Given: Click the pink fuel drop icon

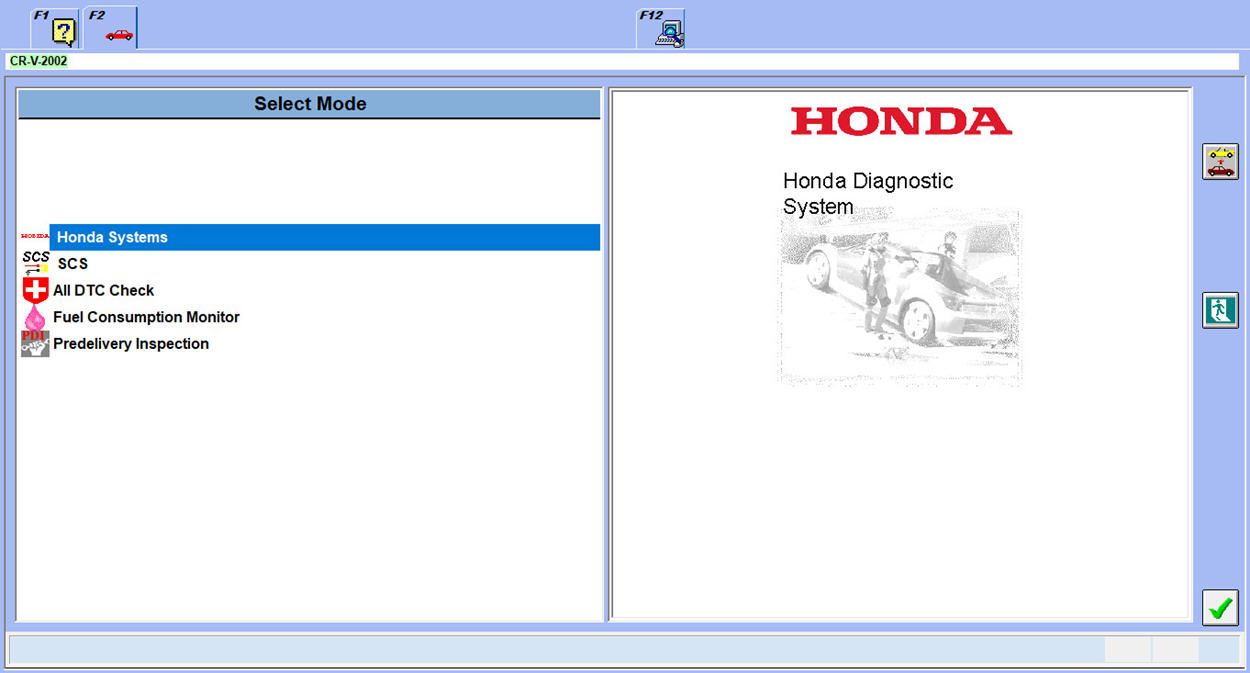Looking at the screenshot, I should (x=35, y=318).
